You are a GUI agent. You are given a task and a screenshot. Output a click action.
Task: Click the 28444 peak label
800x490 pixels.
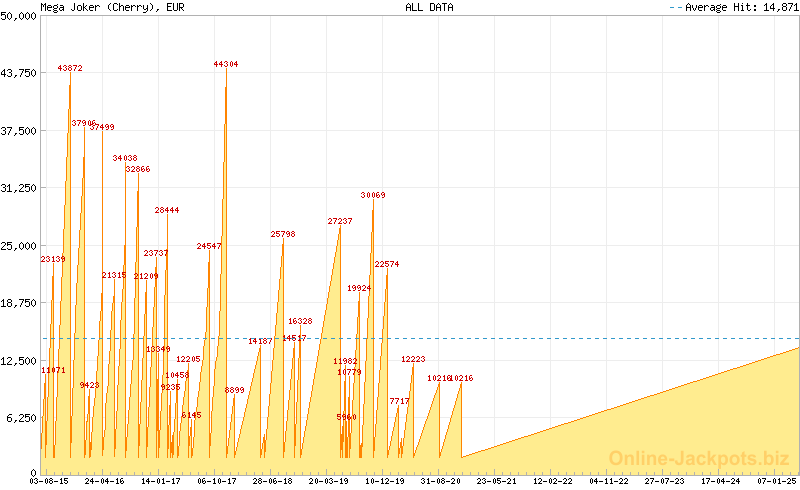167,210
